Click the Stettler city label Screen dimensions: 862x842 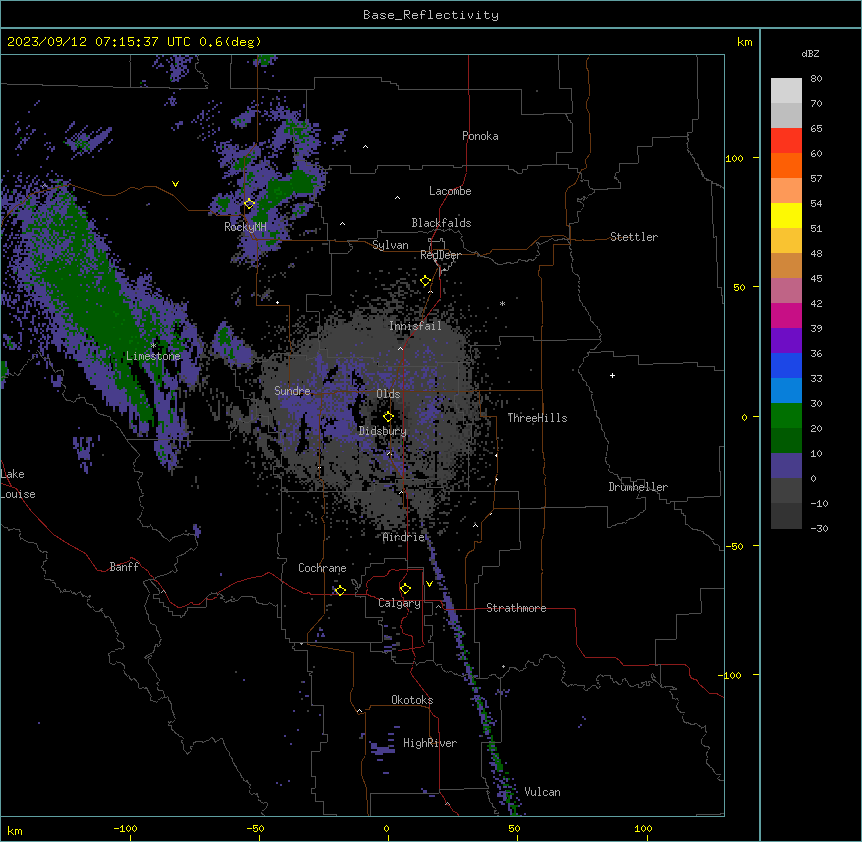click(634, 237)
